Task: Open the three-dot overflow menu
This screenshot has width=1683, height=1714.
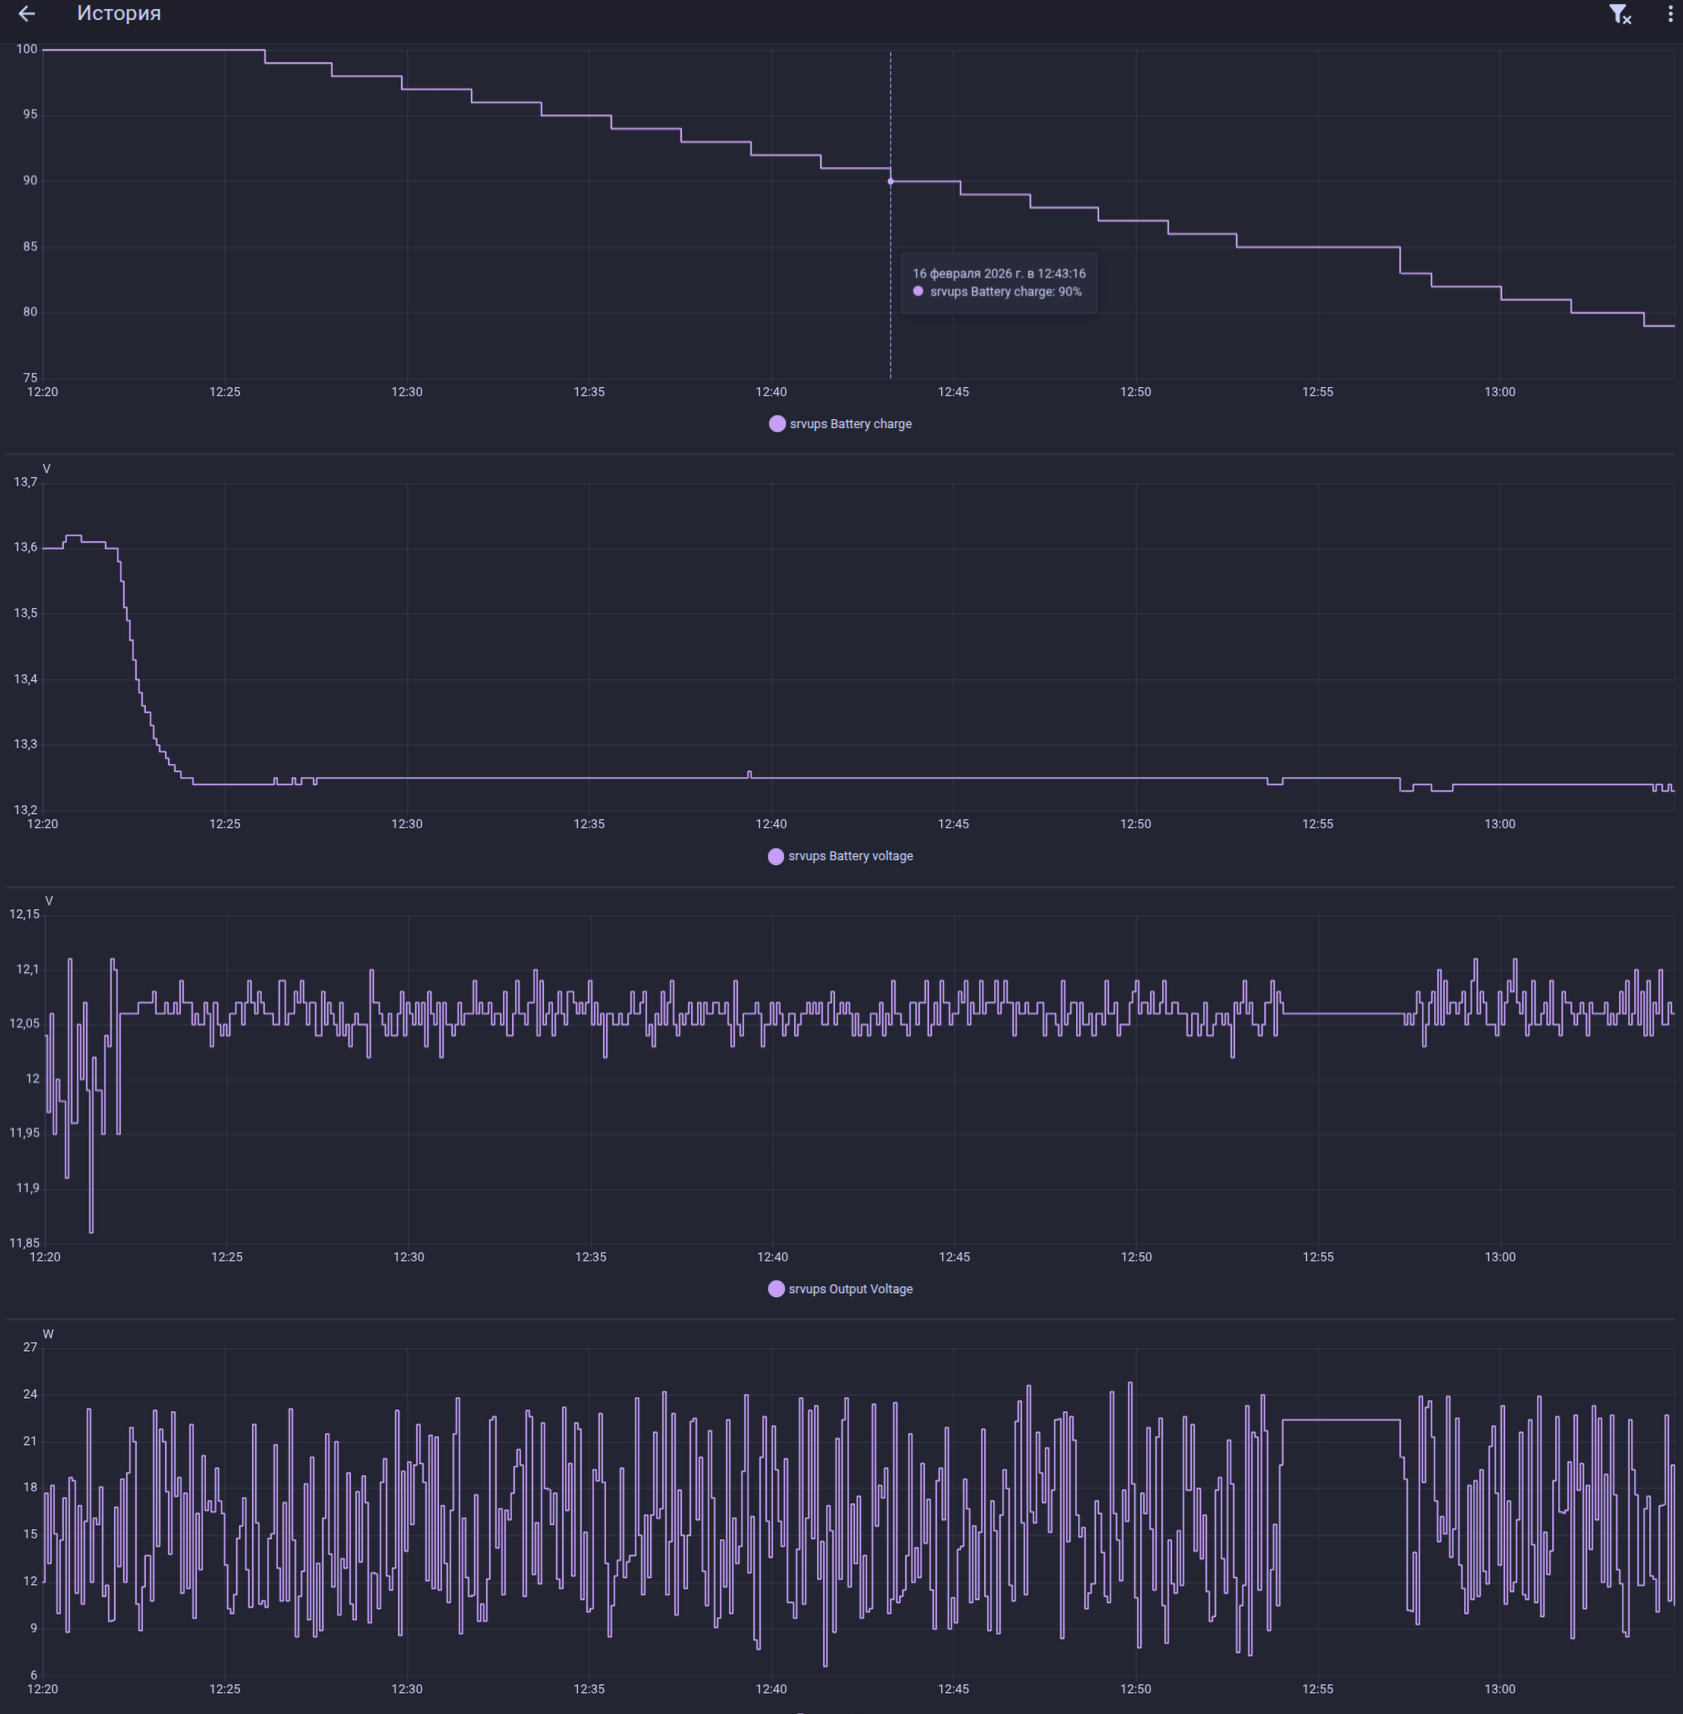Action: [x=1669, y=14]
